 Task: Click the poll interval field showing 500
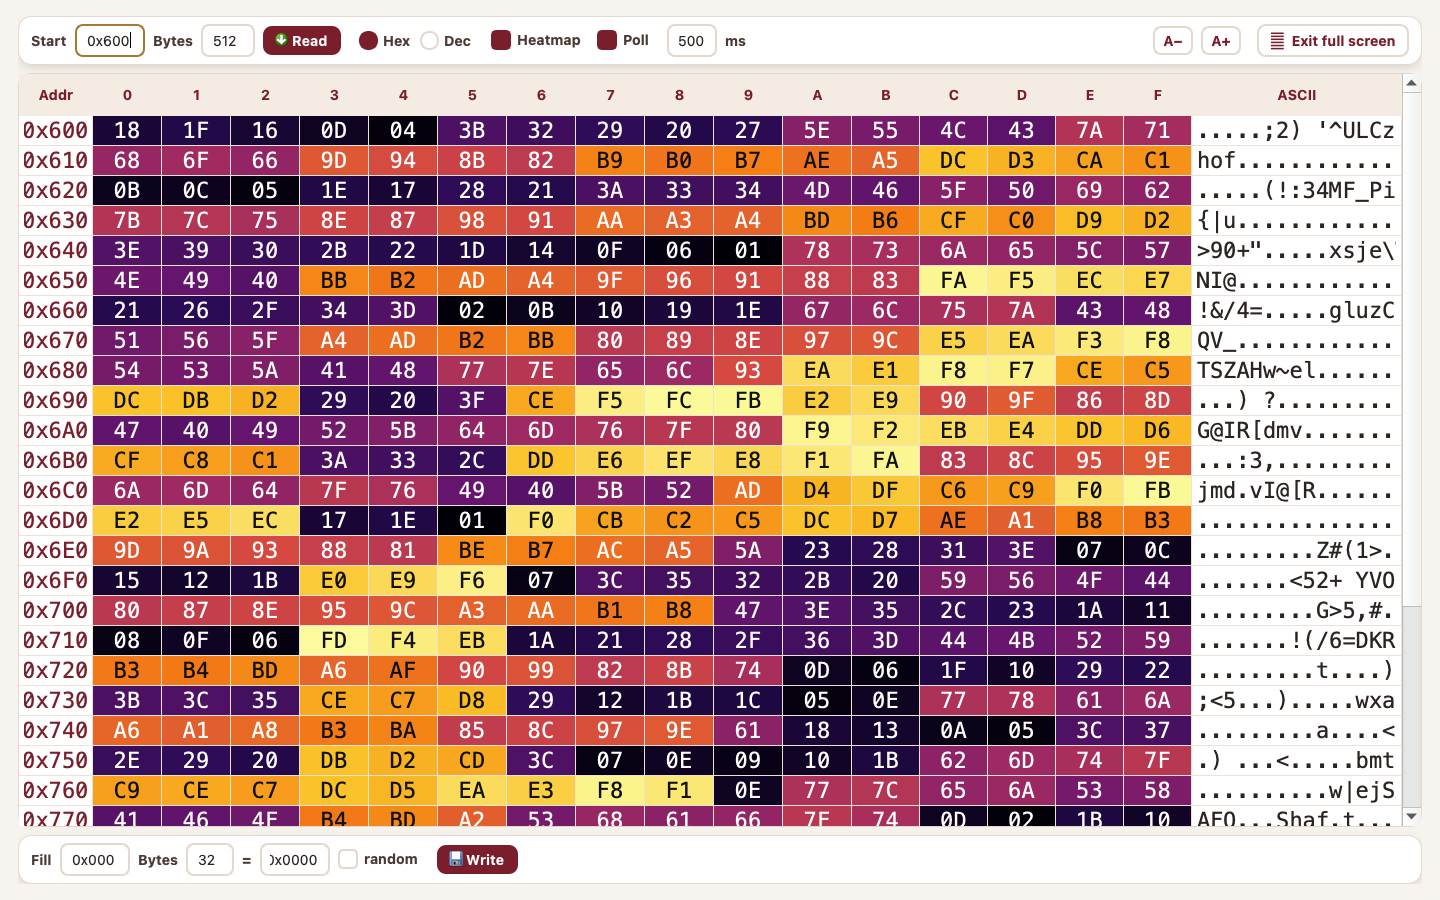(692, 41)
